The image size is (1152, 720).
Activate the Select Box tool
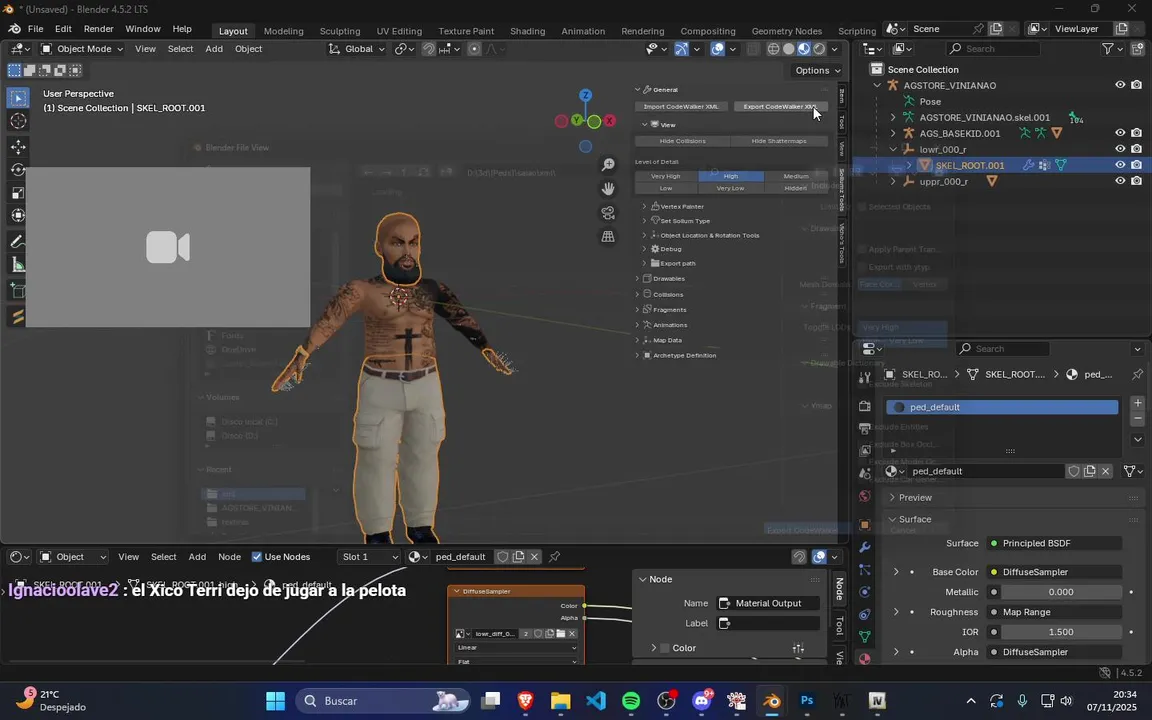pos(18,98)
